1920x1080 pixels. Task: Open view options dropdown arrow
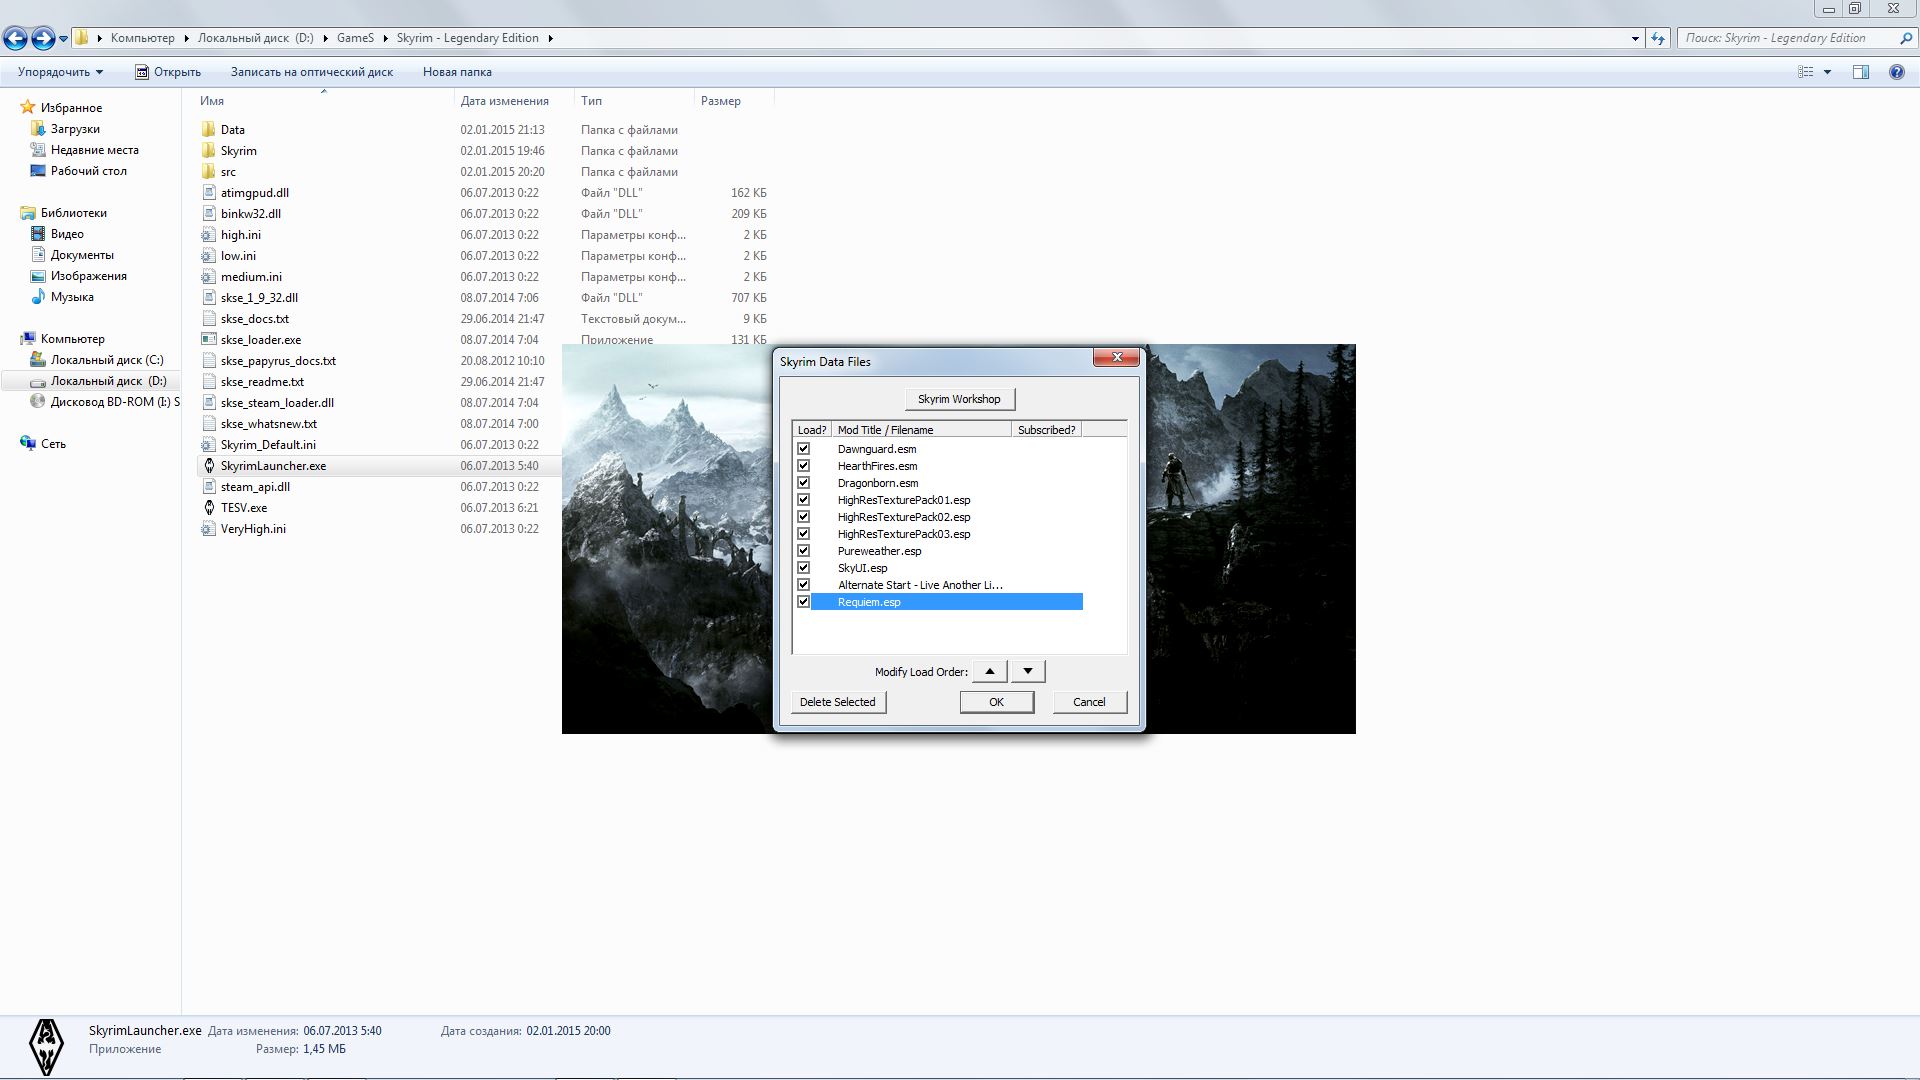(x=1827, y=72)
